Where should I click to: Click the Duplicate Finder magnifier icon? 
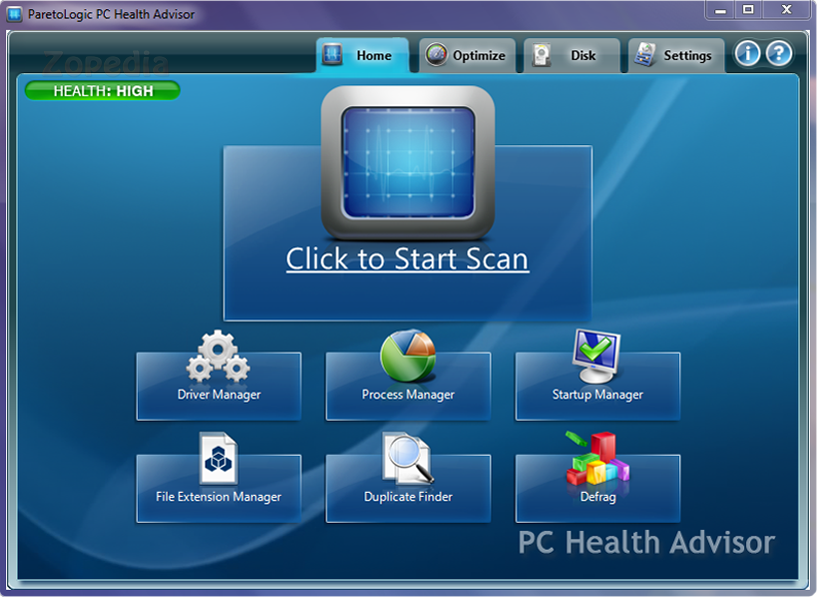[x=408, y=458]
